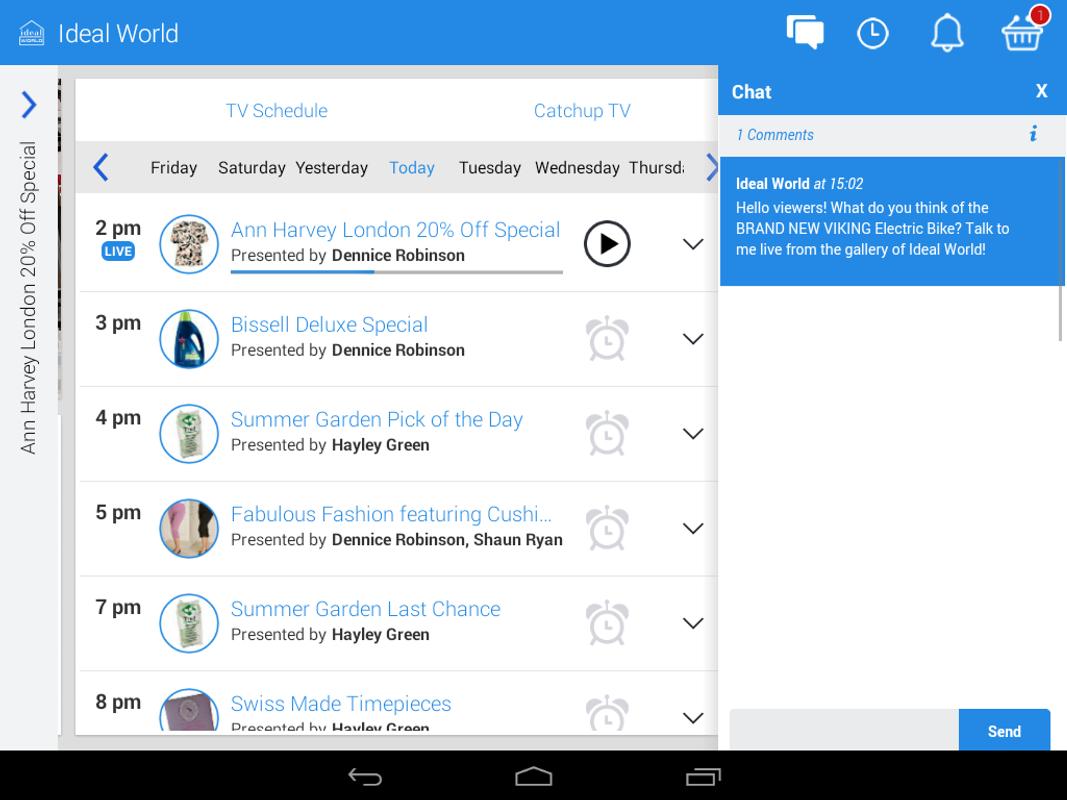1067x800 pixels.
Task: Play the Ann Harvey London live show
Action: coord(607,244)
